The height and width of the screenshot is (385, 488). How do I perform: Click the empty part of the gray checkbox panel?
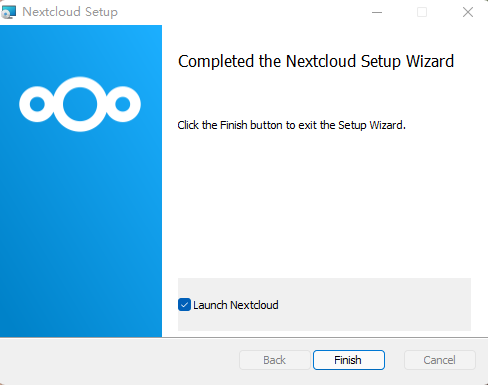(x=373, y=305)
